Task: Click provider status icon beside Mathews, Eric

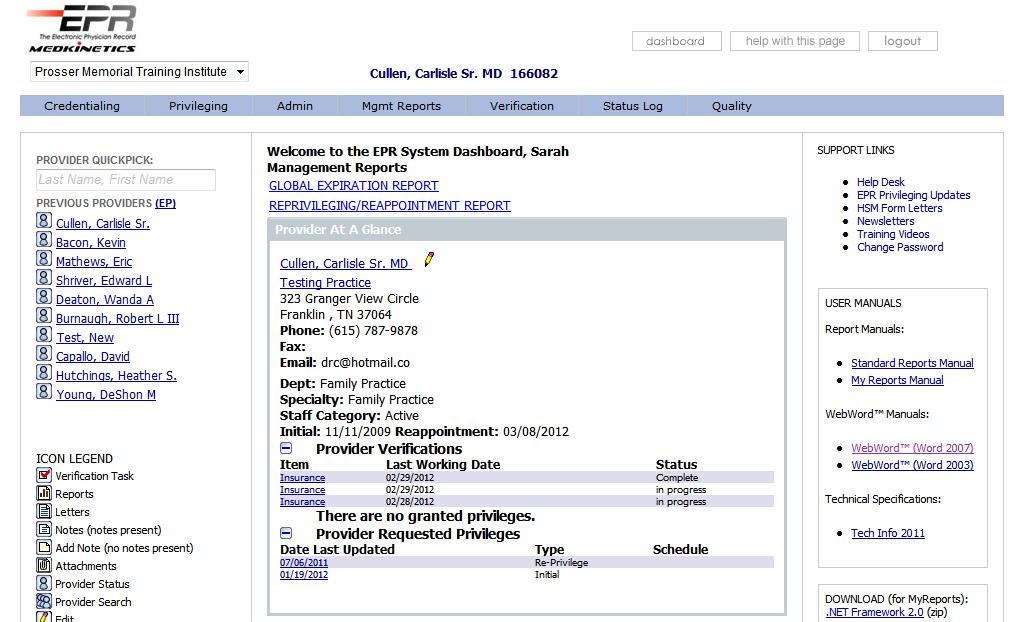Action: pos(43,259)
